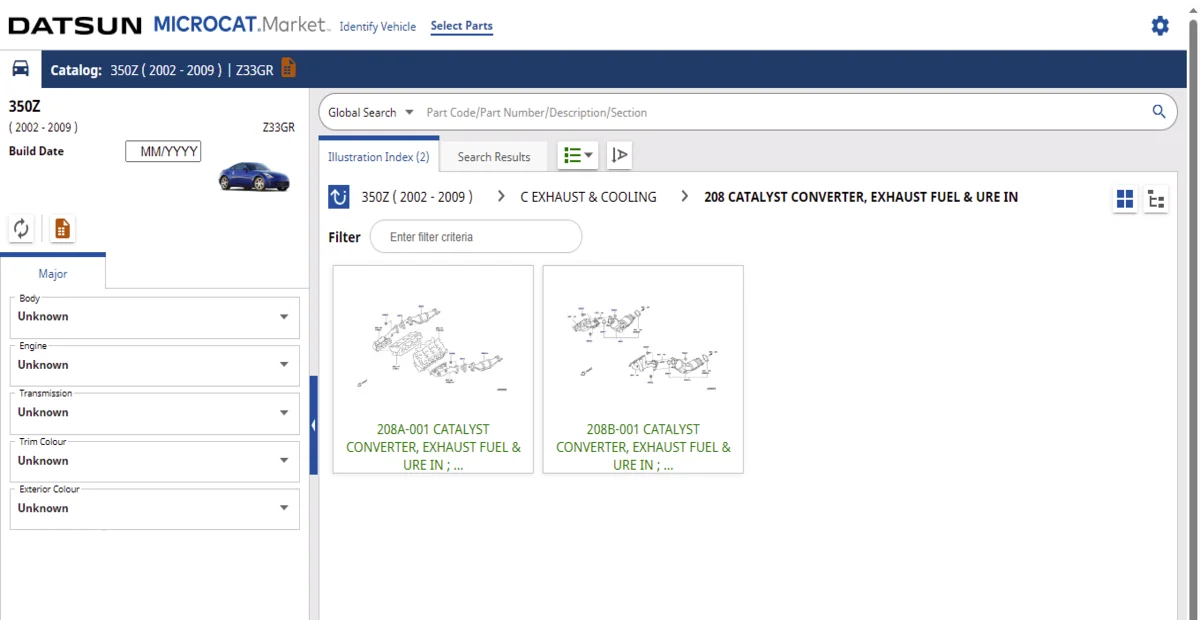Focus the Filter criteria input

tap(476, 237)
